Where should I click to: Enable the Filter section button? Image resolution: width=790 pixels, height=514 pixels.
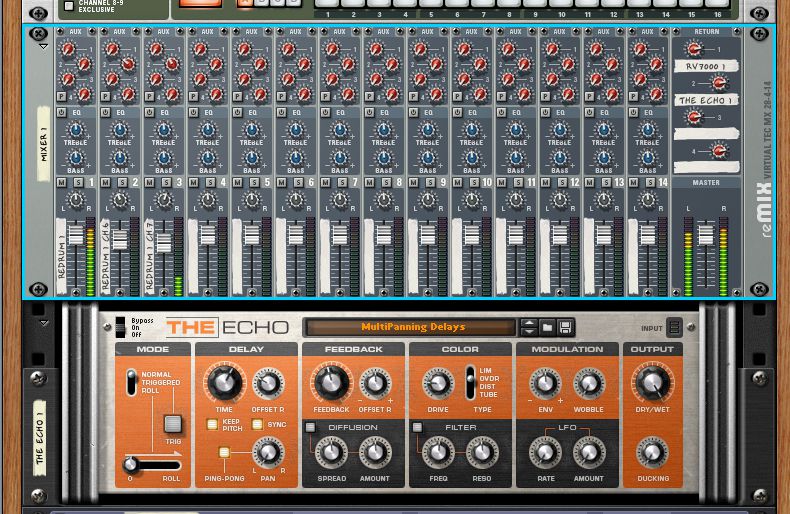coord(417,427)
